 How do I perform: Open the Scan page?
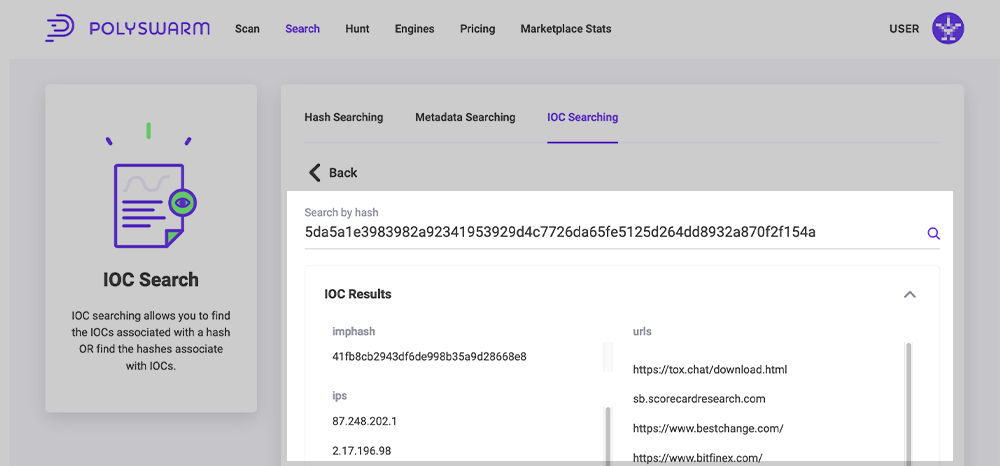tap(247, 29)
